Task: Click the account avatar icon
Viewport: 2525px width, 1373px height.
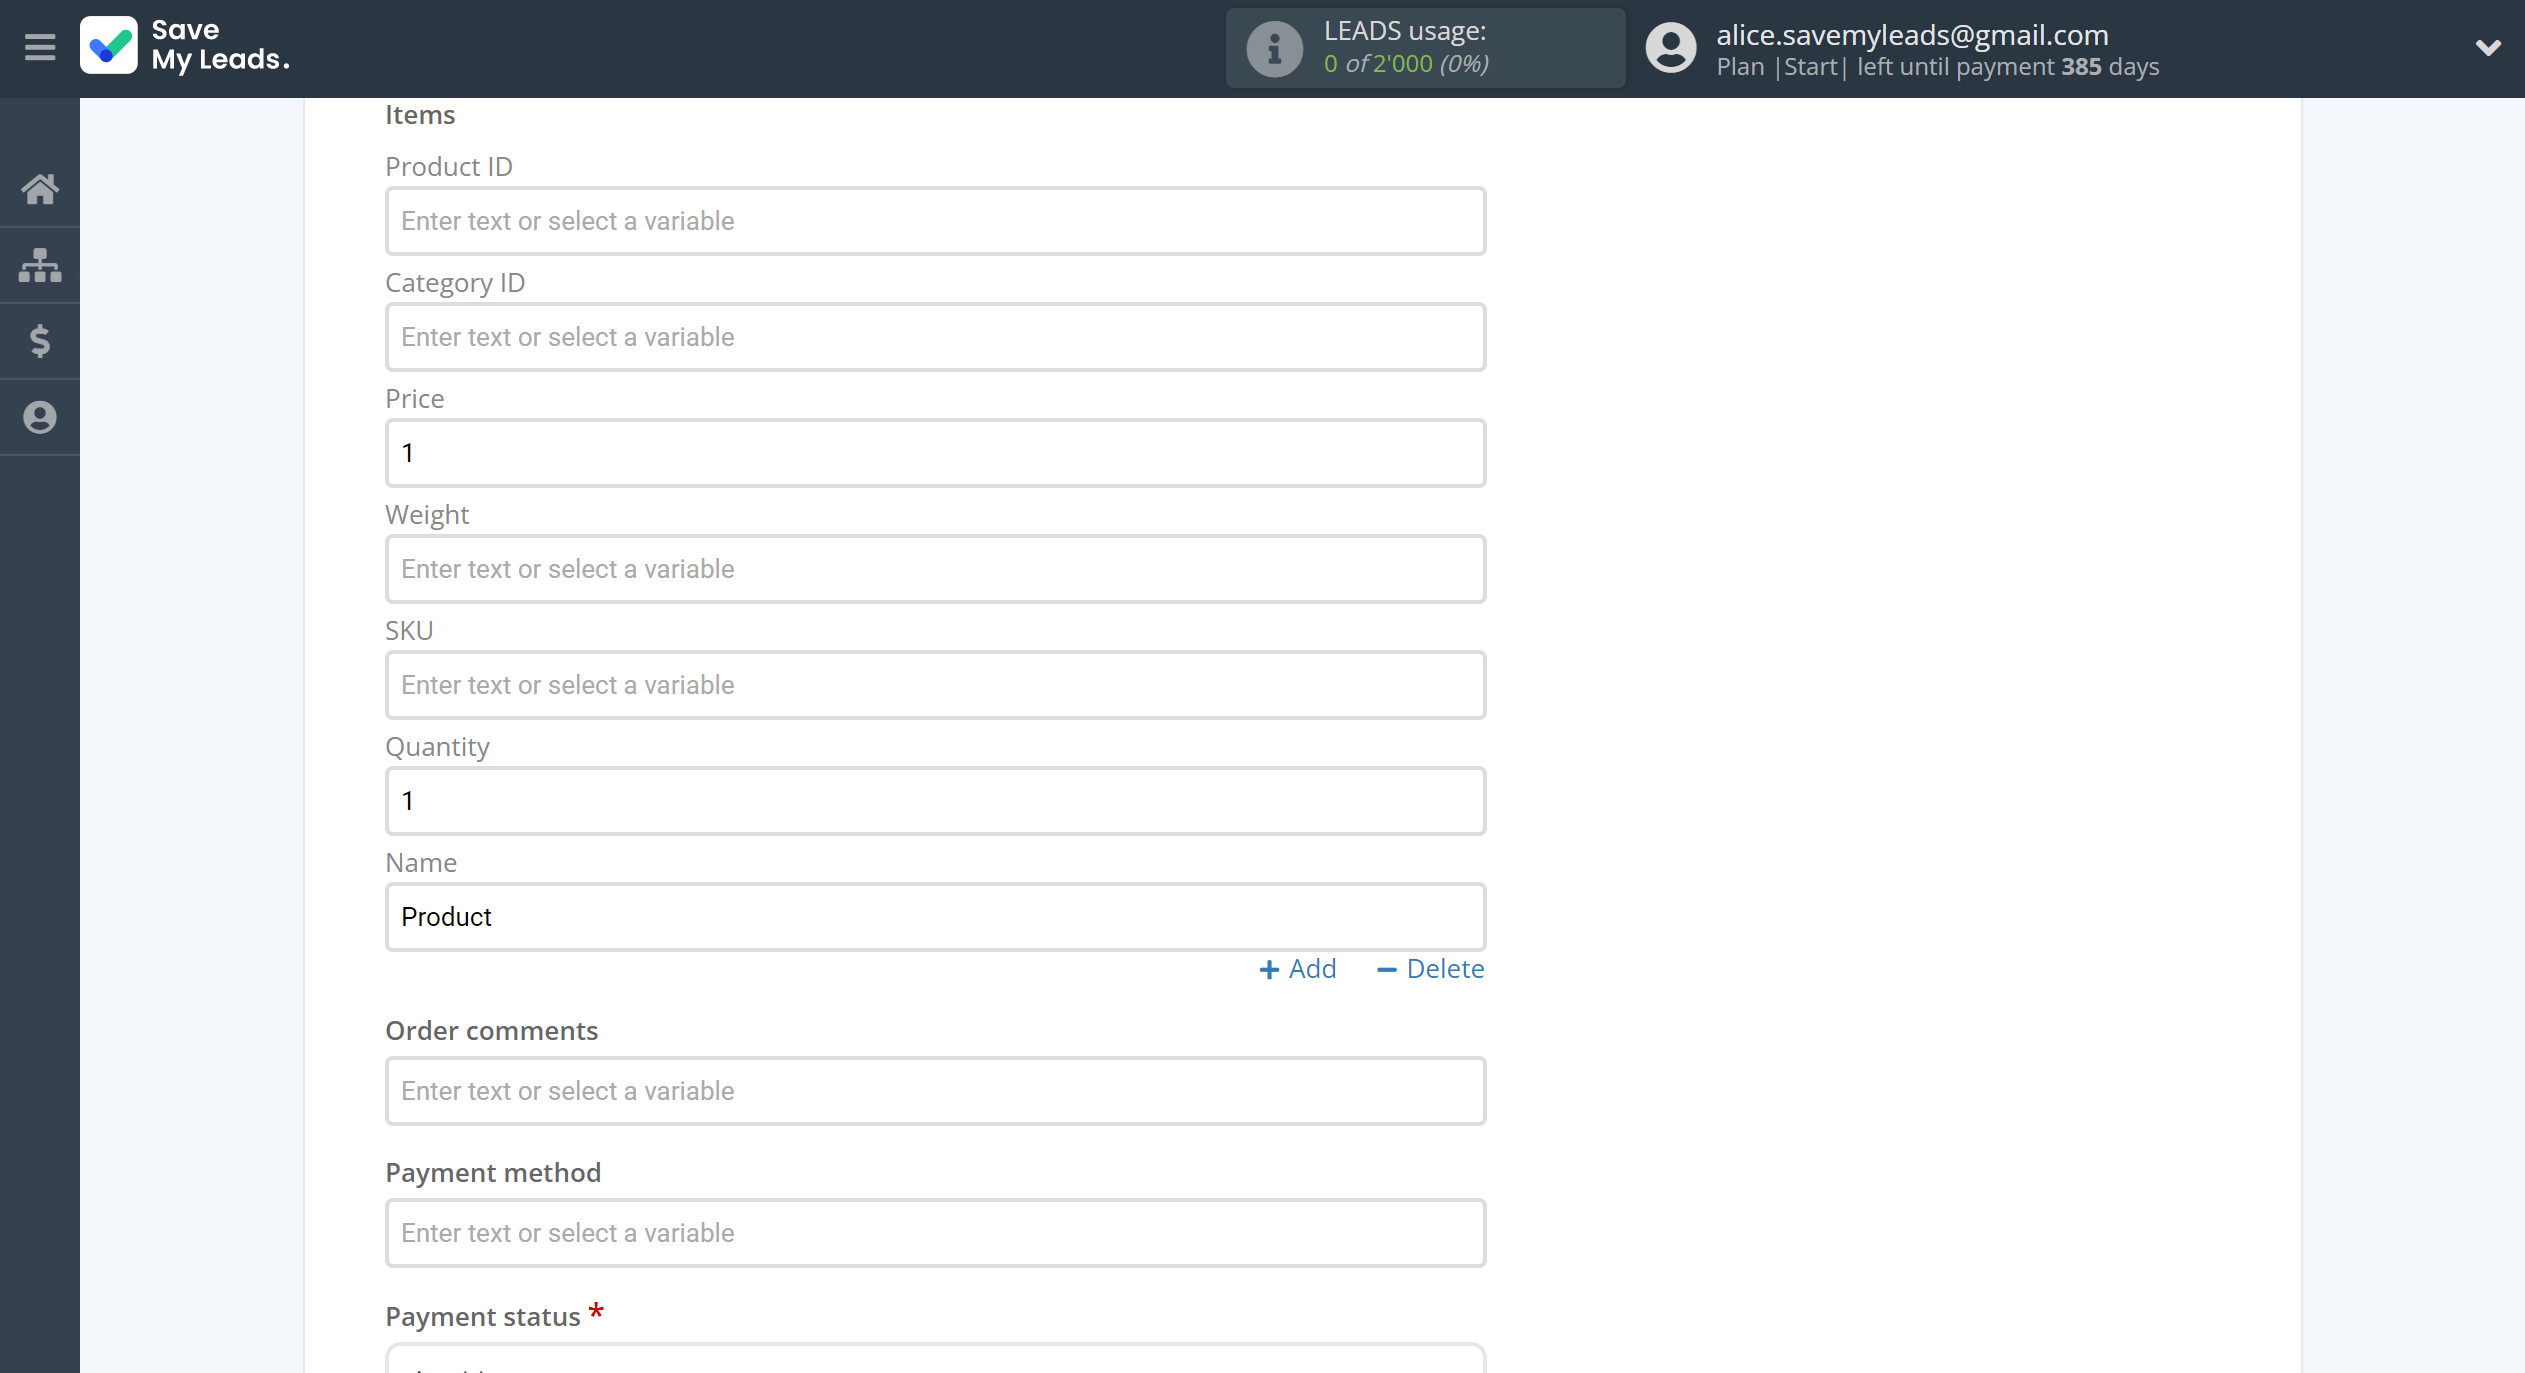Action: [x=1671, y=48]
